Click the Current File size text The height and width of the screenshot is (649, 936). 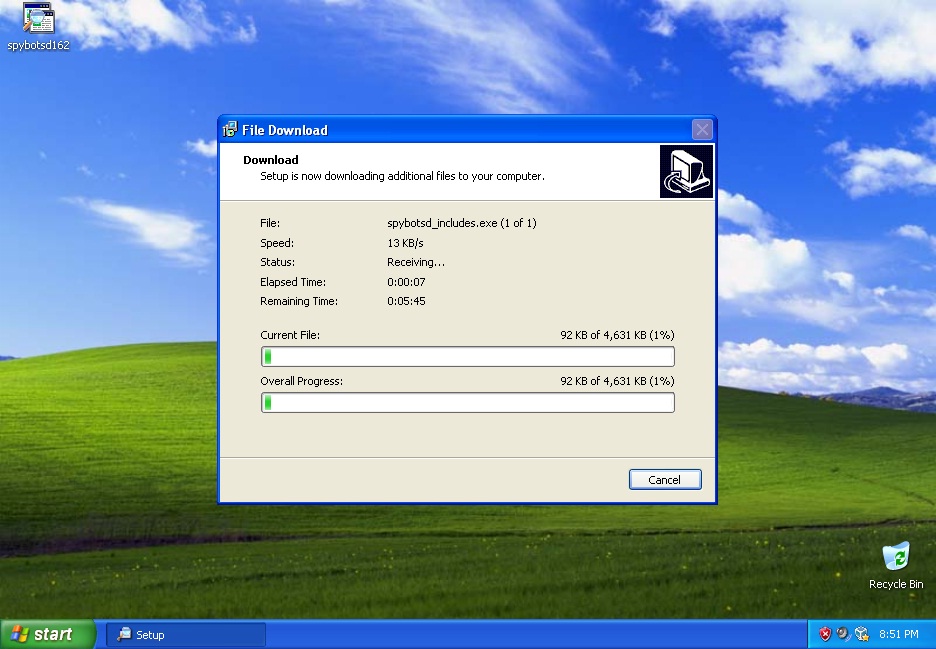617,335
